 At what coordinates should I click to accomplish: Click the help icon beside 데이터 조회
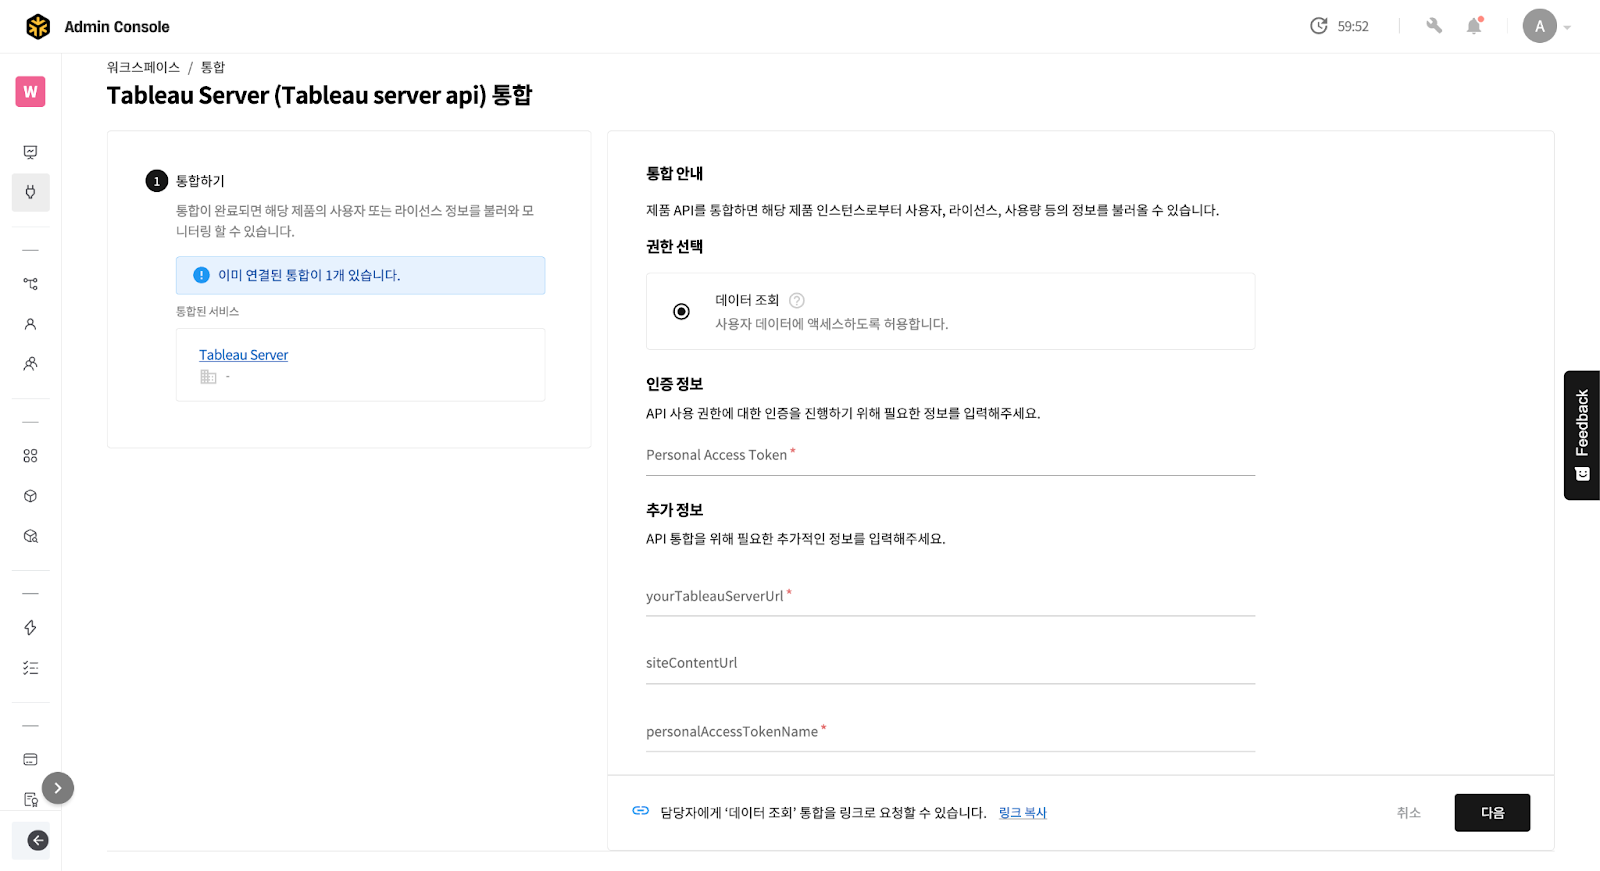(x=797, y=300)
